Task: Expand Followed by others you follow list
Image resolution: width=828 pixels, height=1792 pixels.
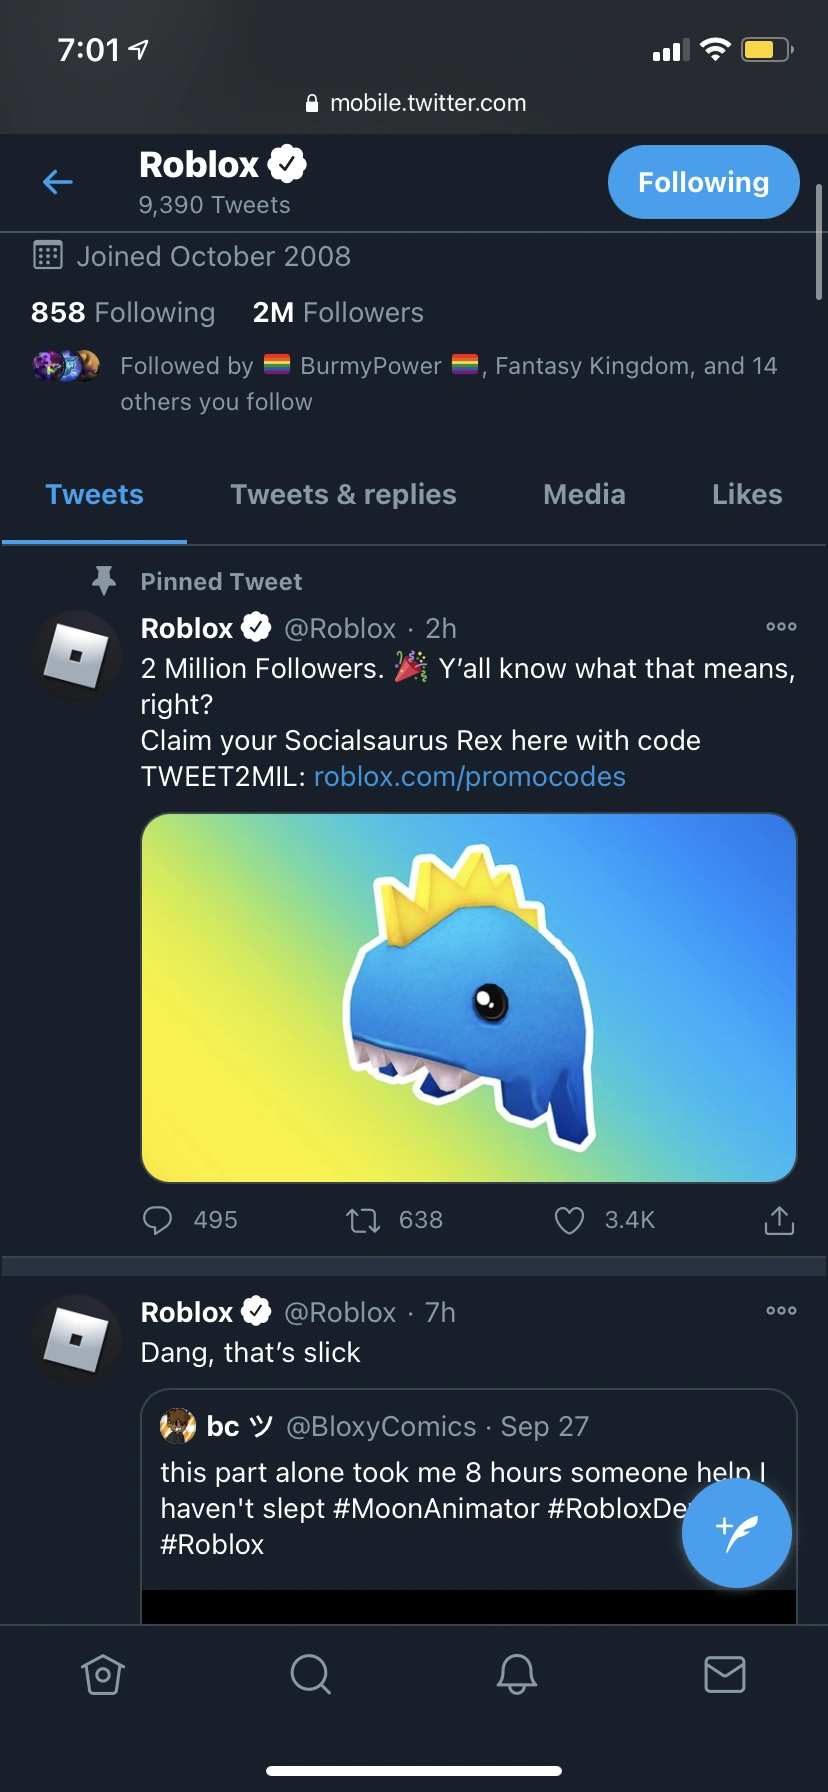Action: pyautogui.click(x=400, y=383)
